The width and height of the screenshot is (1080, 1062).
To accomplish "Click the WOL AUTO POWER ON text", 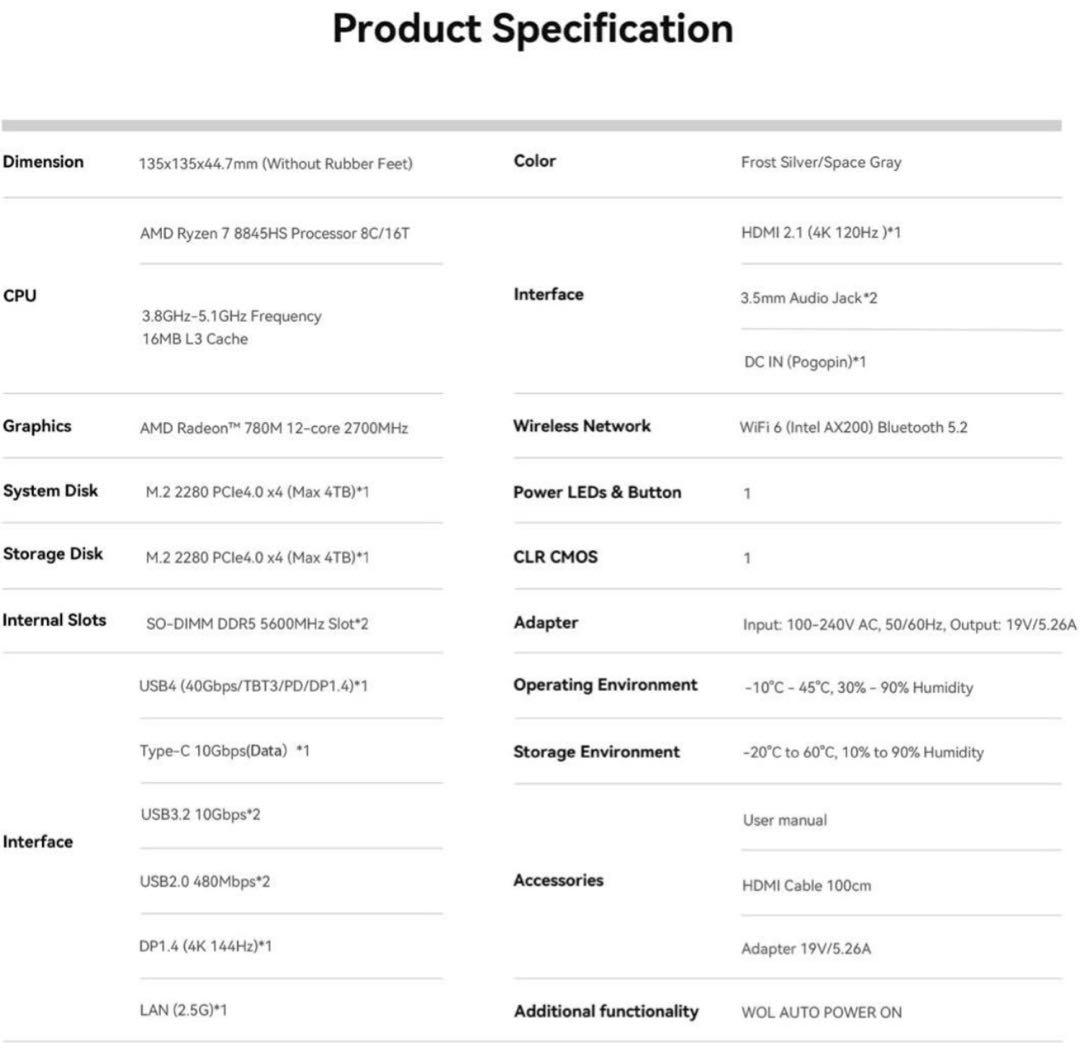I will [821, 1012].
